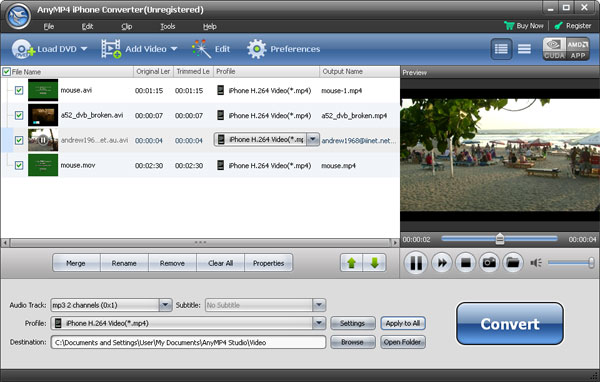Click the AnyMP4 application logo
This screenshot has height=382, width=600.
(x=18, y=16)
